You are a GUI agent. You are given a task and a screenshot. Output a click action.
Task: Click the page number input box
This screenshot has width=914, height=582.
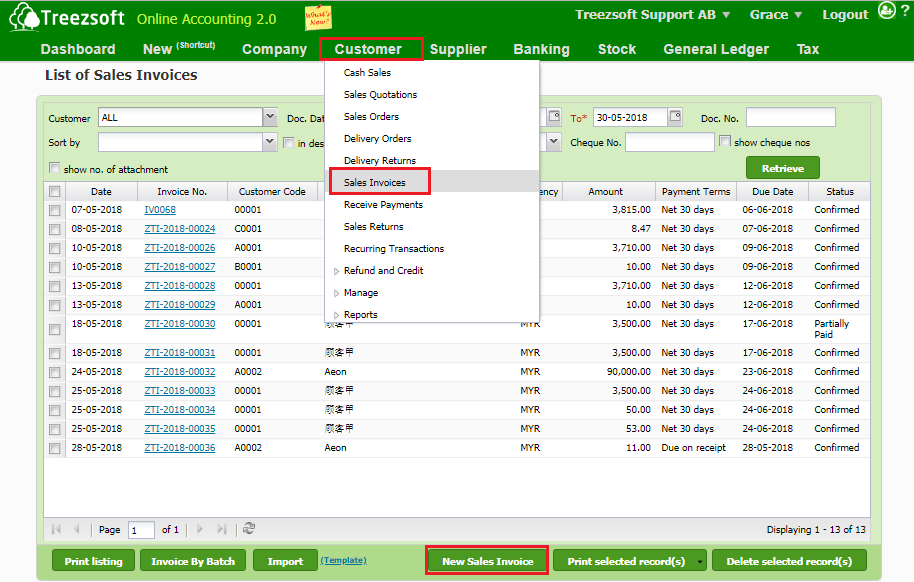(x=140, y=530)
